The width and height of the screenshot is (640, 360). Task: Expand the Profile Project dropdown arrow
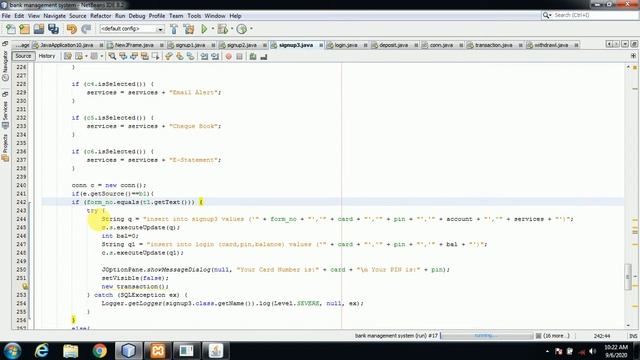click(251, 29)
